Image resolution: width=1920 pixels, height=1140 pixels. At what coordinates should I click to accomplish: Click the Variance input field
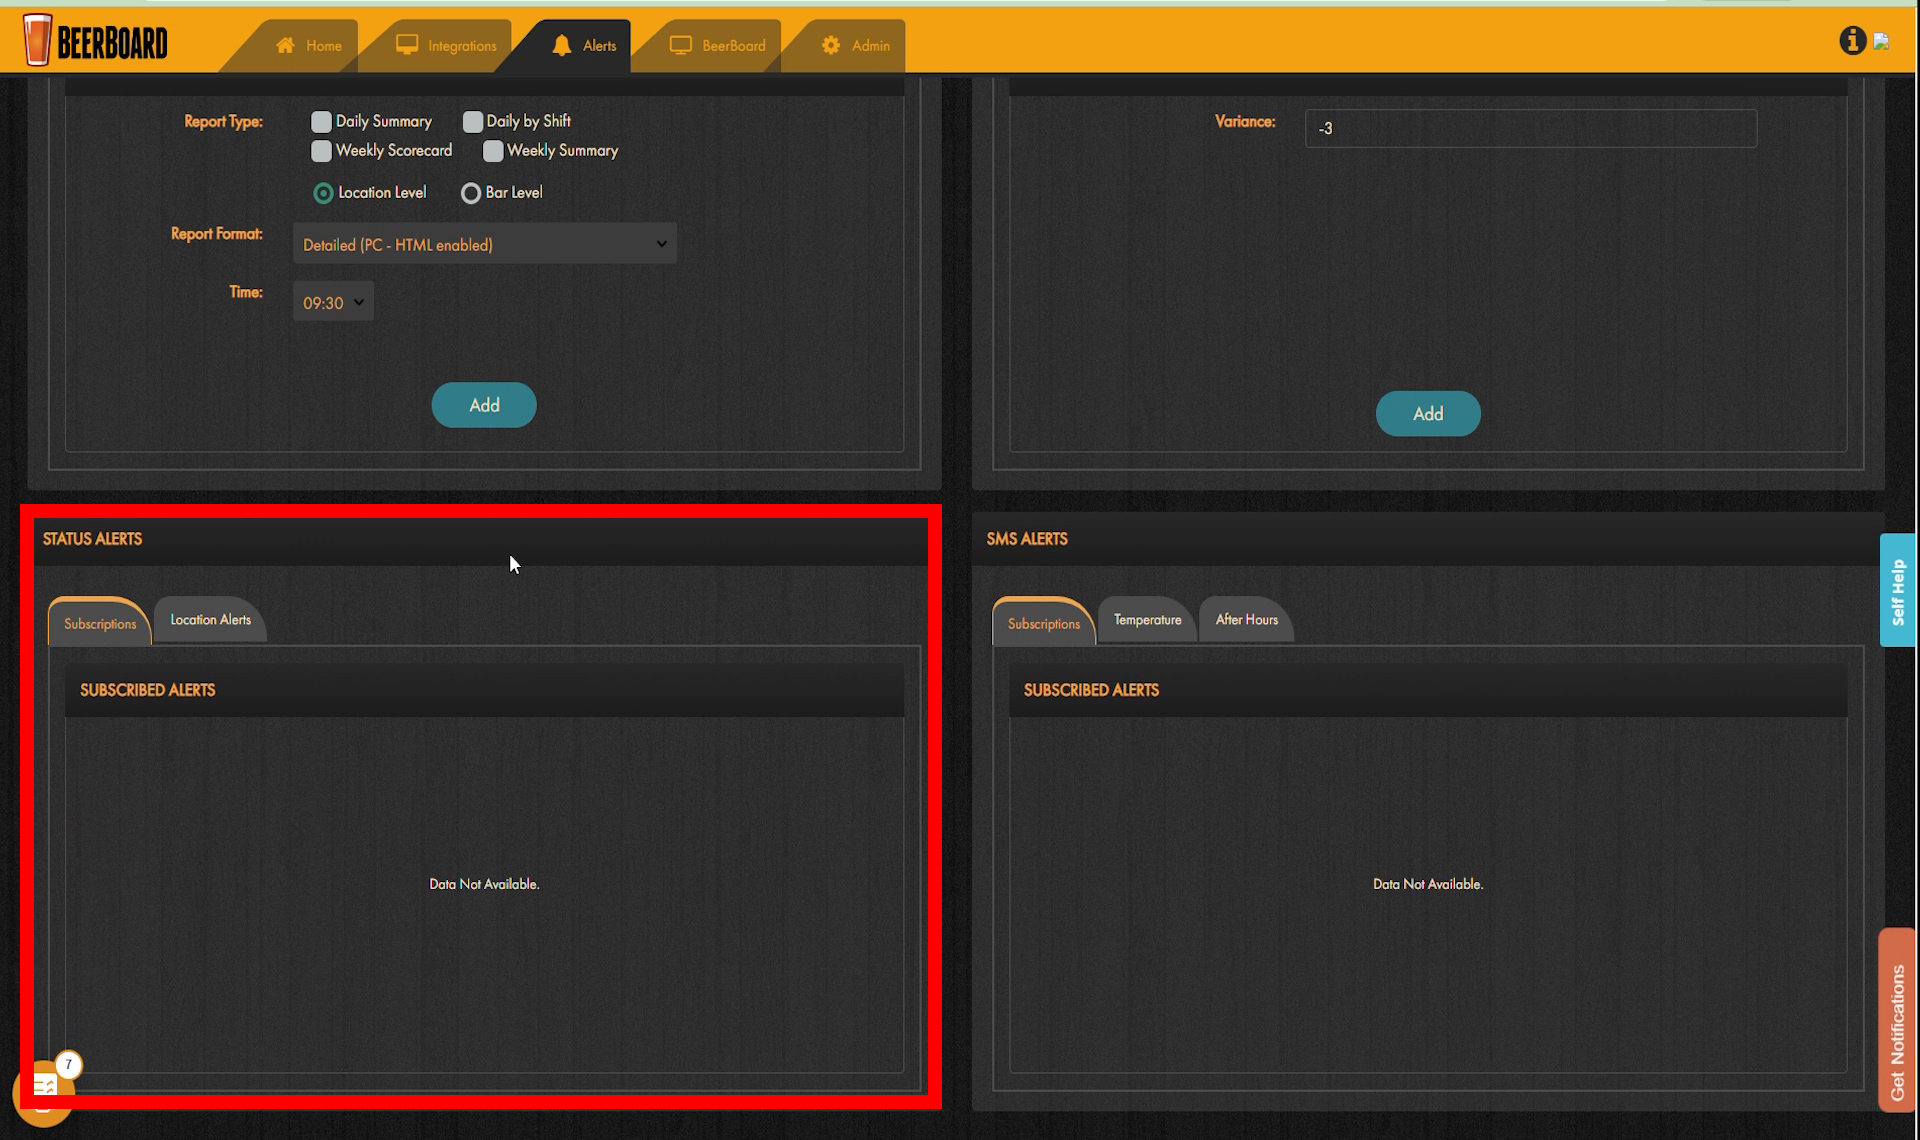pyautogui.click(x=1530, y=128)
